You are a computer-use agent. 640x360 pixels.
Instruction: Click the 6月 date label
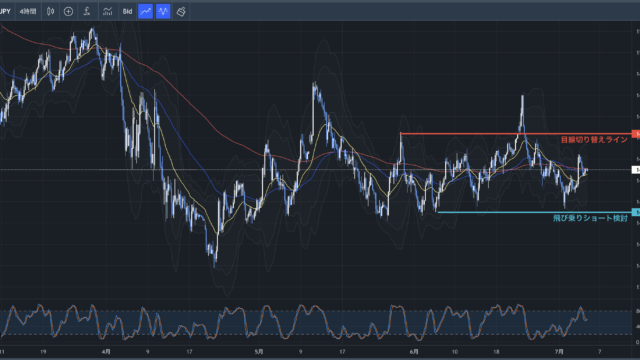click(414, 351)
